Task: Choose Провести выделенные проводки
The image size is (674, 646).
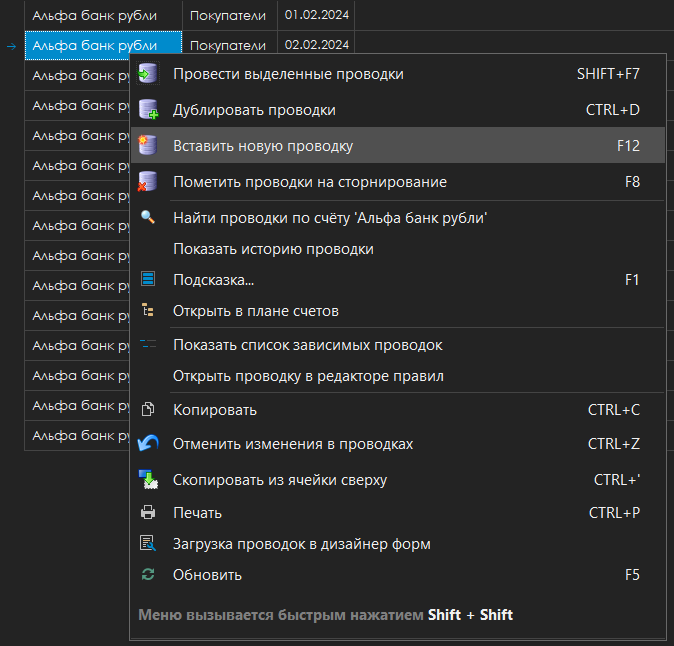Action: (x=398, y=74)
